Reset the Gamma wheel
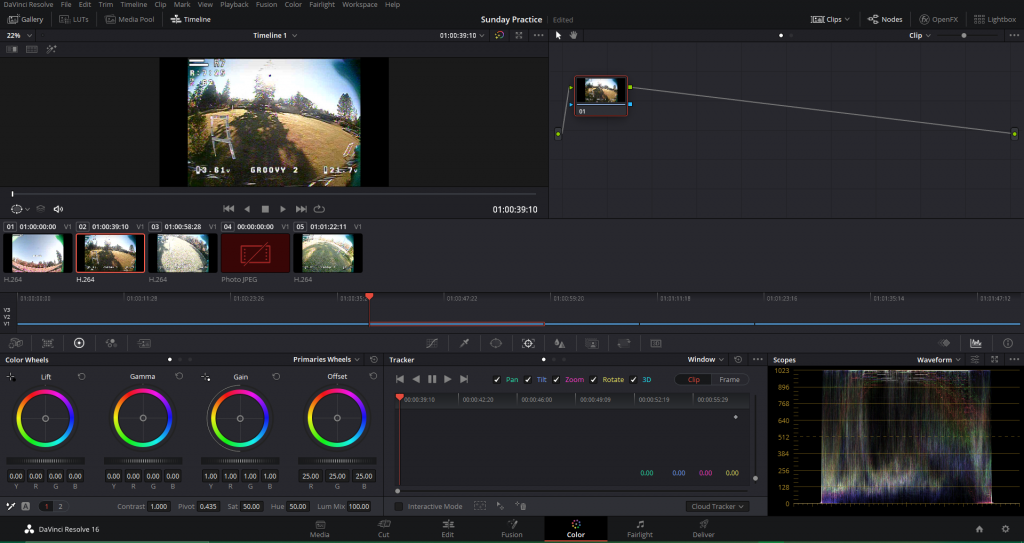 [x=178, y=376]
